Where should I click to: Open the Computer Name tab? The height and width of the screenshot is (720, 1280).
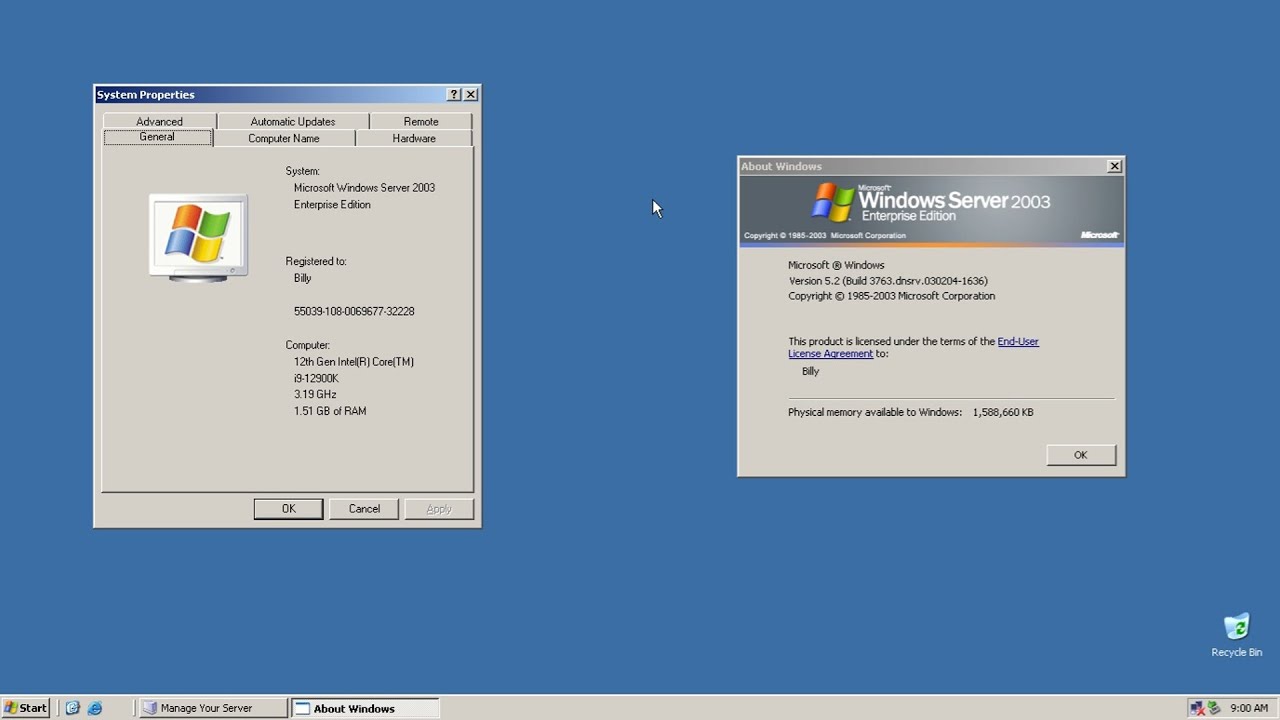pos(284,138)
